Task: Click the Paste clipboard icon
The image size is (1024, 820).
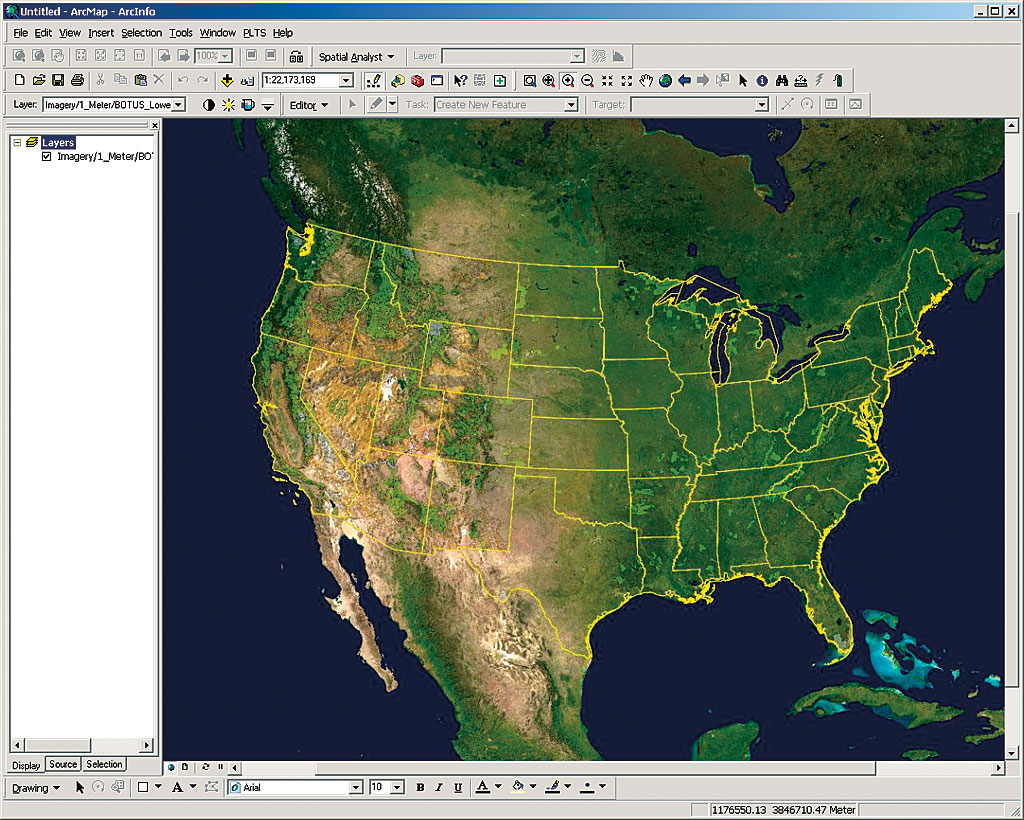Action: (140, 80)
